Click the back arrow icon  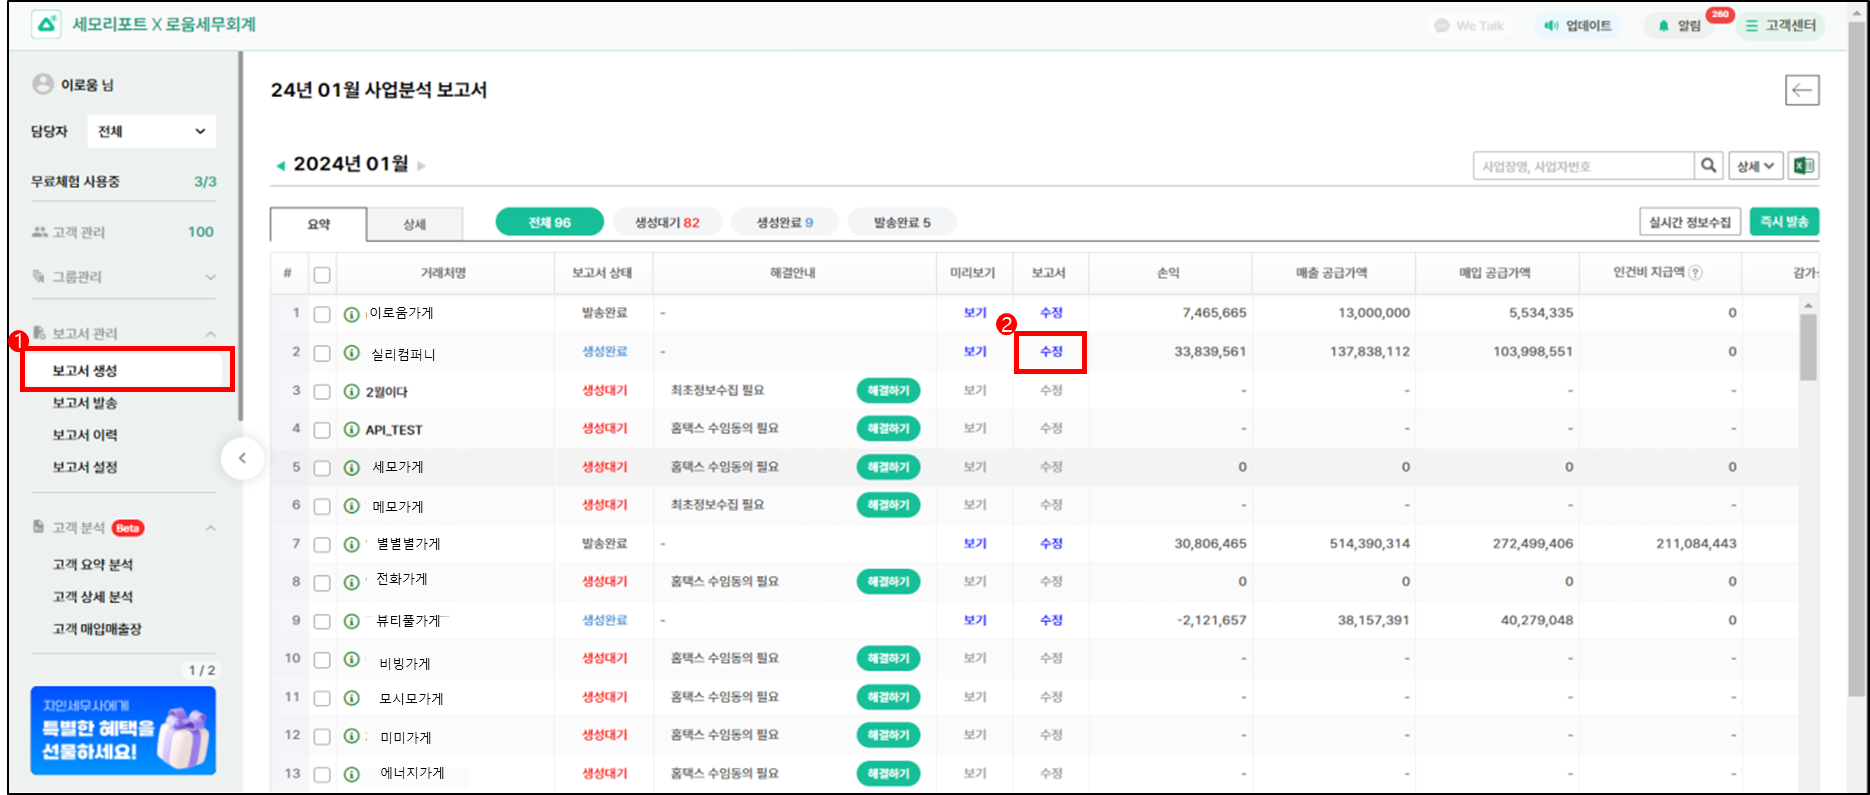point(1802,90)
